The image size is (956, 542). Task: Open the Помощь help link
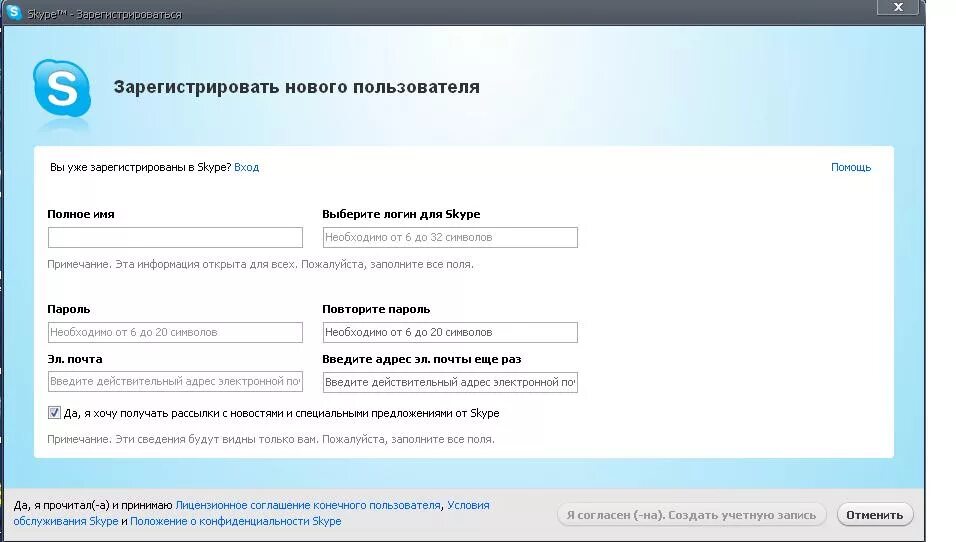851,167
